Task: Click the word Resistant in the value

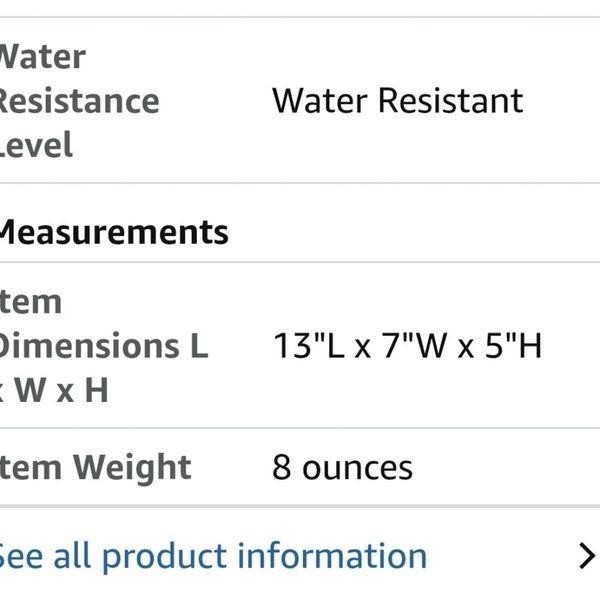Action: tap(451, 101)
